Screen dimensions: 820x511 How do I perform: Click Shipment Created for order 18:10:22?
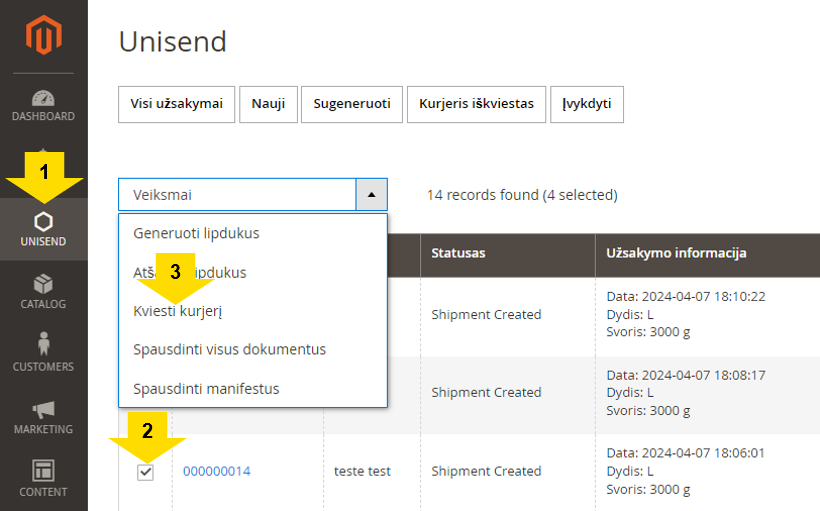(x=486, y=315)
